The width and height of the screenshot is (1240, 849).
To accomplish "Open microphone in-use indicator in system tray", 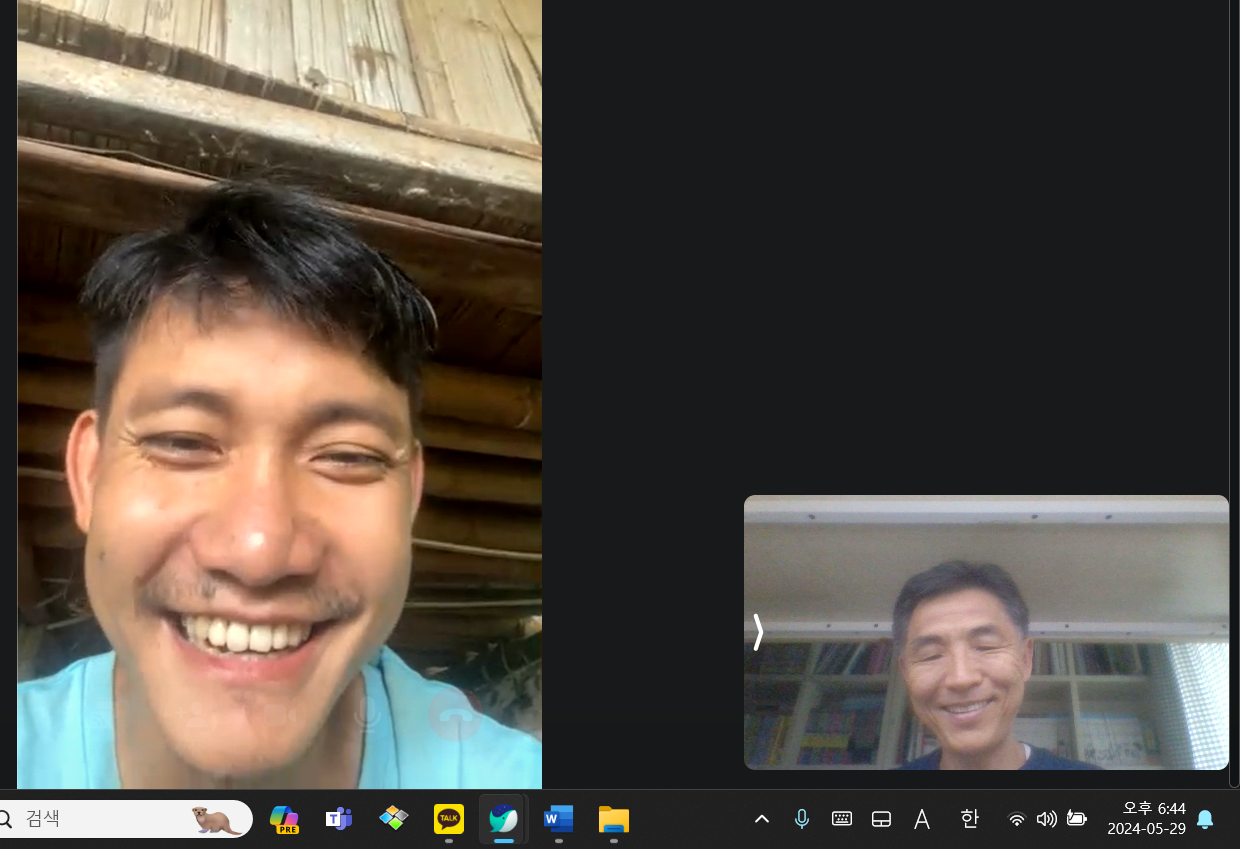I will pyautogui.click(x=801, y=820).
